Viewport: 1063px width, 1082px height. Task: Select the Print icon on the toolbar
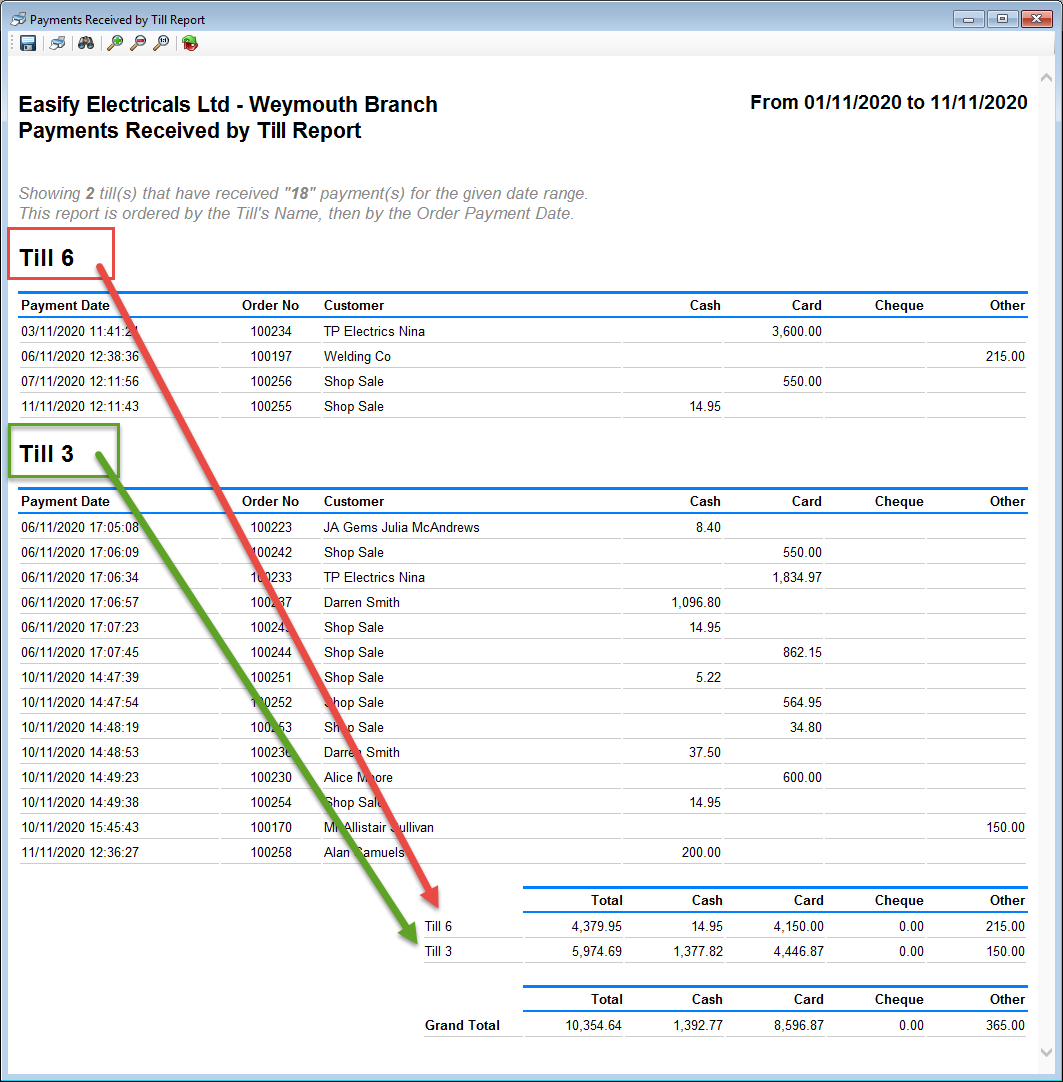coord(57,43)
